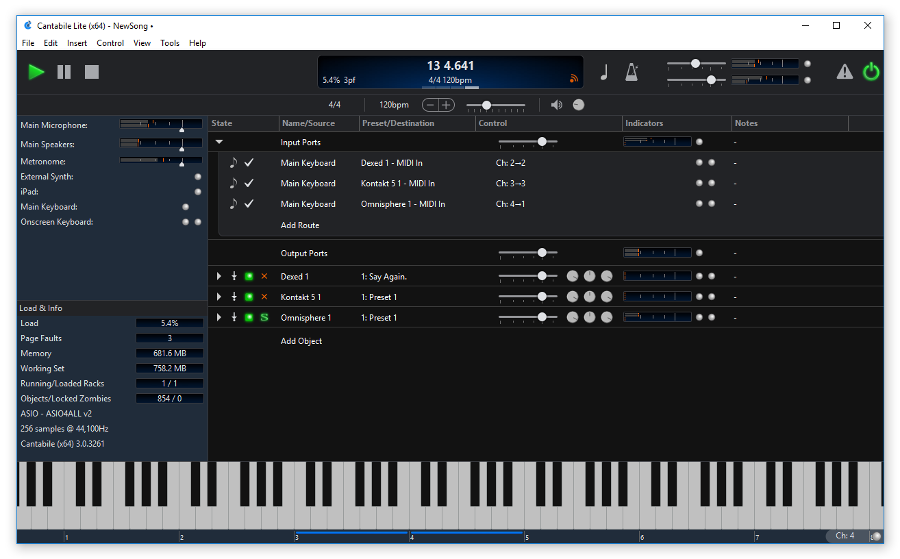
Task: Open the Edit menu
Action: coord(51,43)
